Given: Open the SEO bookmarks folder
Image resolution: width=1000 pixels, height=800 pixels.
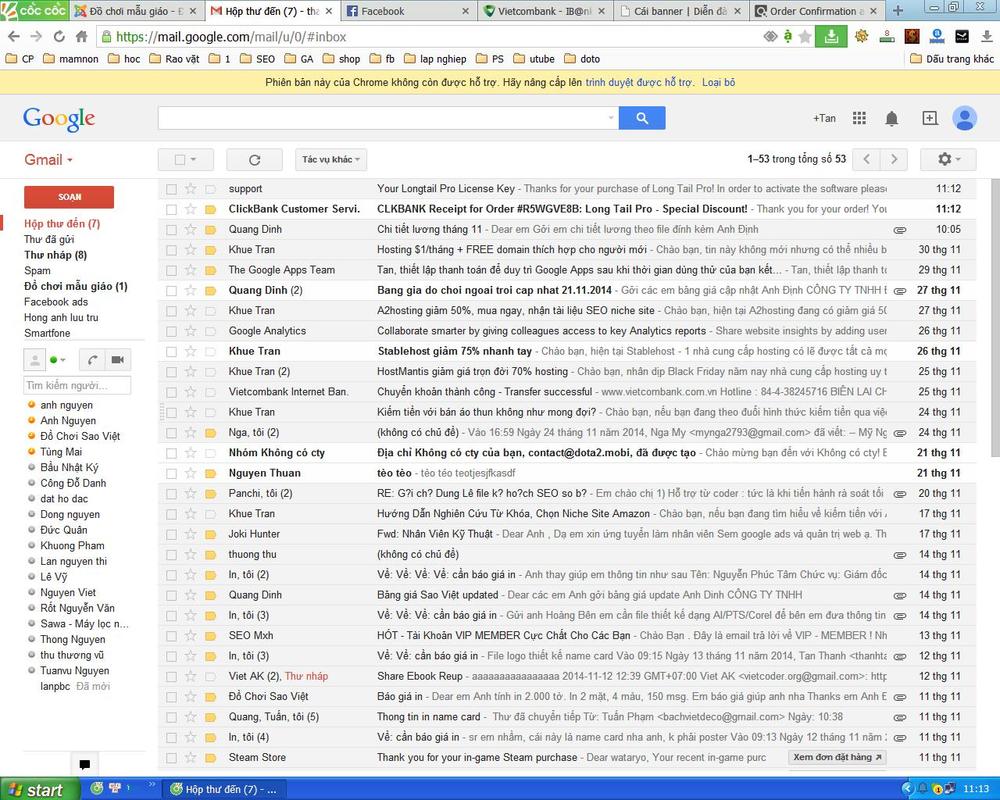Looking at the screenshot, I should point(258,59).
